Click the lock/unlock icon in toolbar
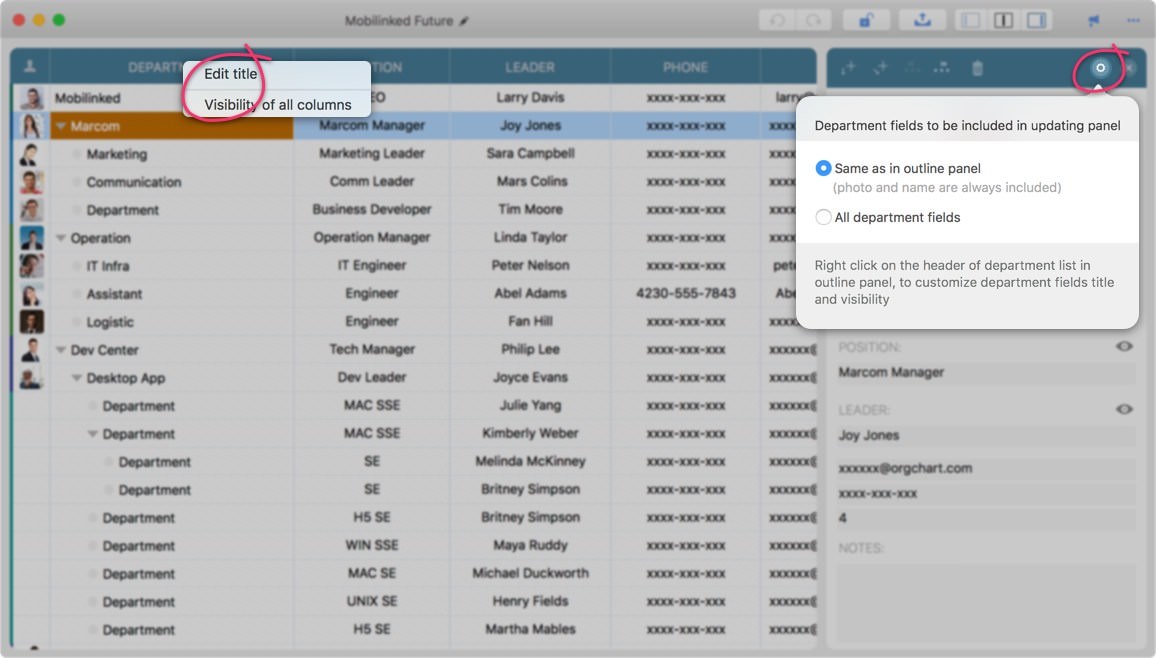This screenshot has width=1156, height=658. click(x=866, y=20)
